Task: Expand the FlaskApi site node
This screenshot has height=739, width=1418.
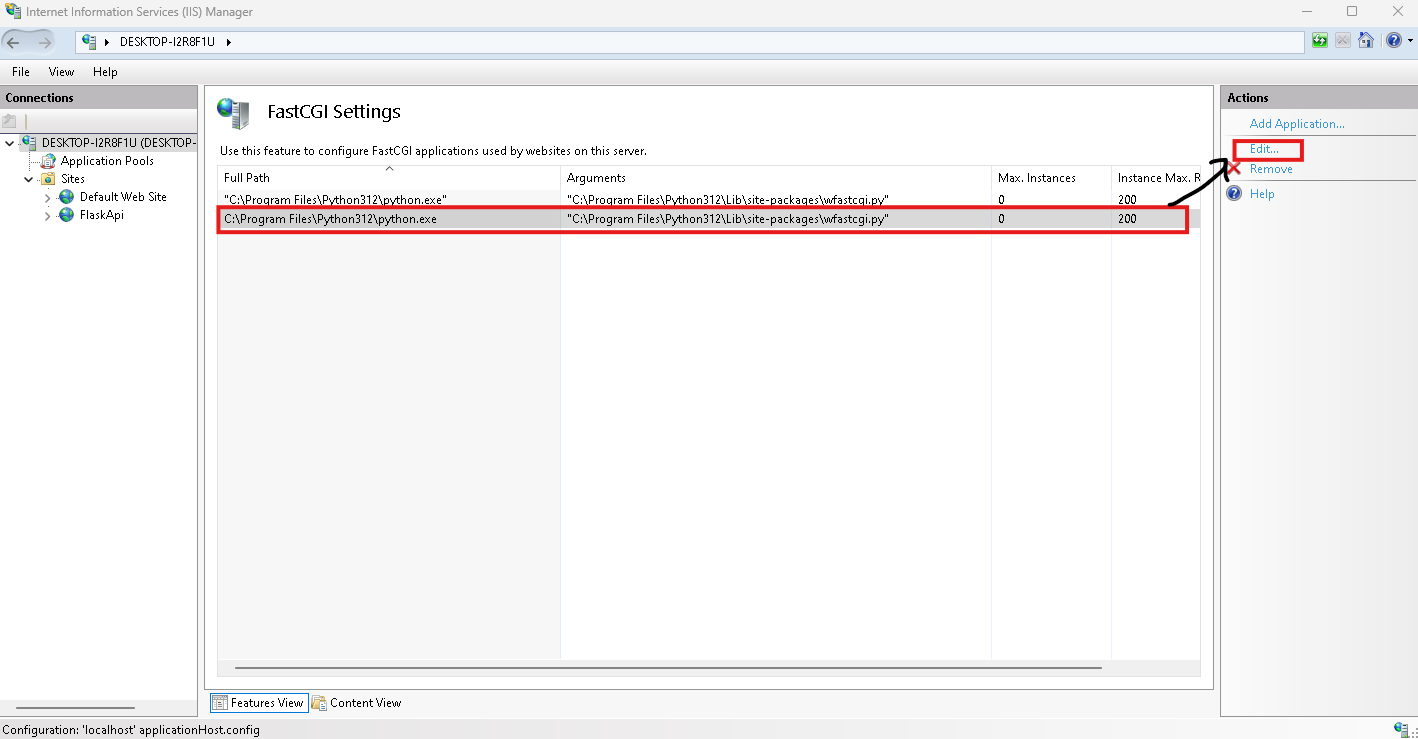Action: click(x=47, y=216)
